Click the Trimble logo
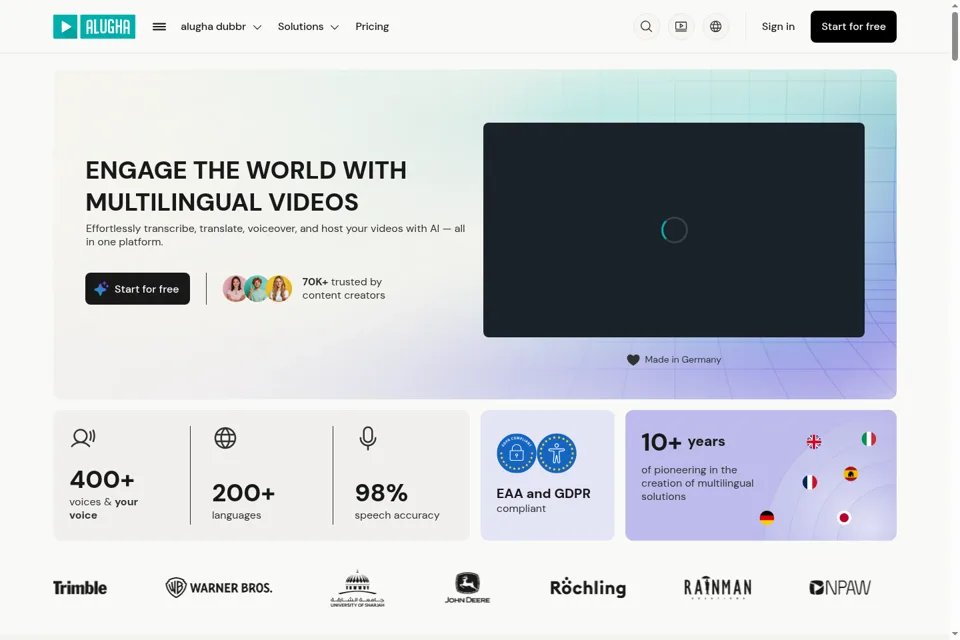Viewport: 960px width, 640px height. pyautogui.click(x=80, y=588)
